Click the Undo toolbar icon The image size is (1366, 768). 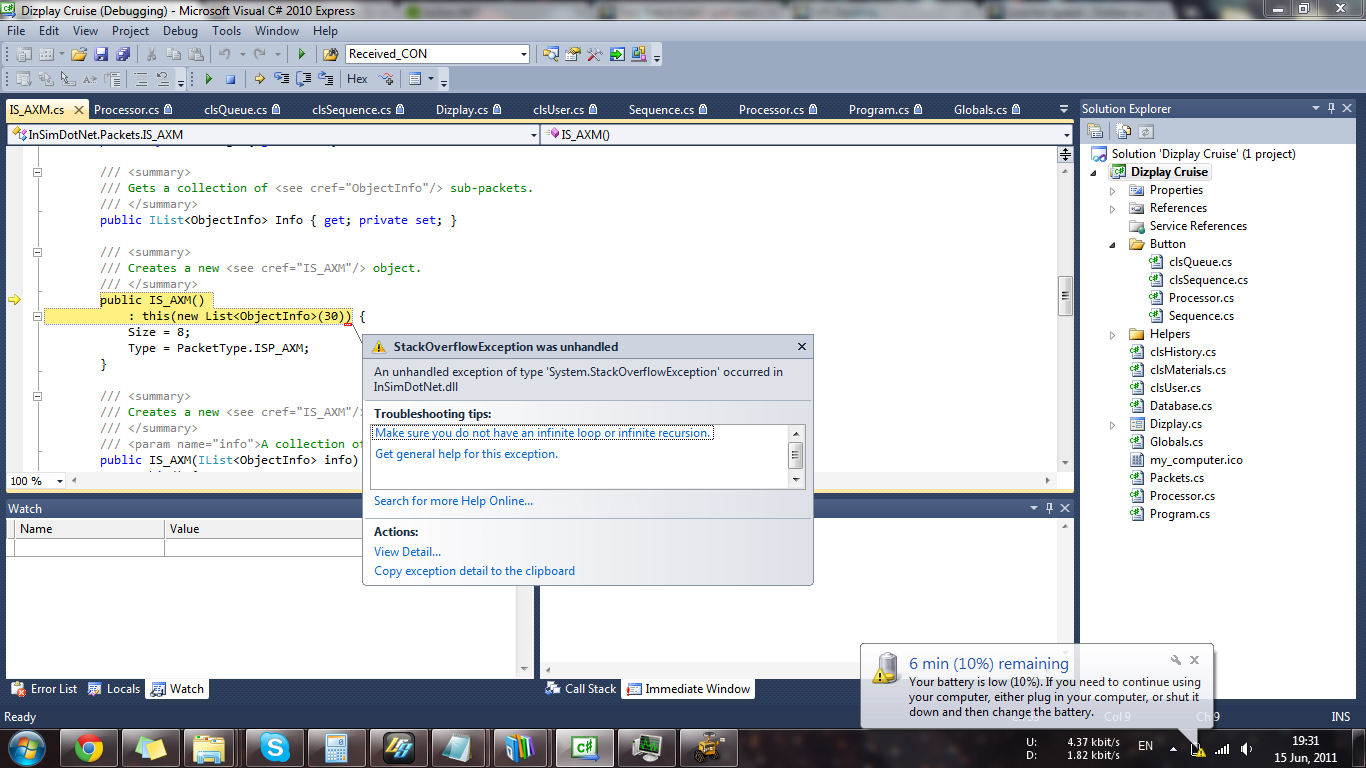[225, 54]
